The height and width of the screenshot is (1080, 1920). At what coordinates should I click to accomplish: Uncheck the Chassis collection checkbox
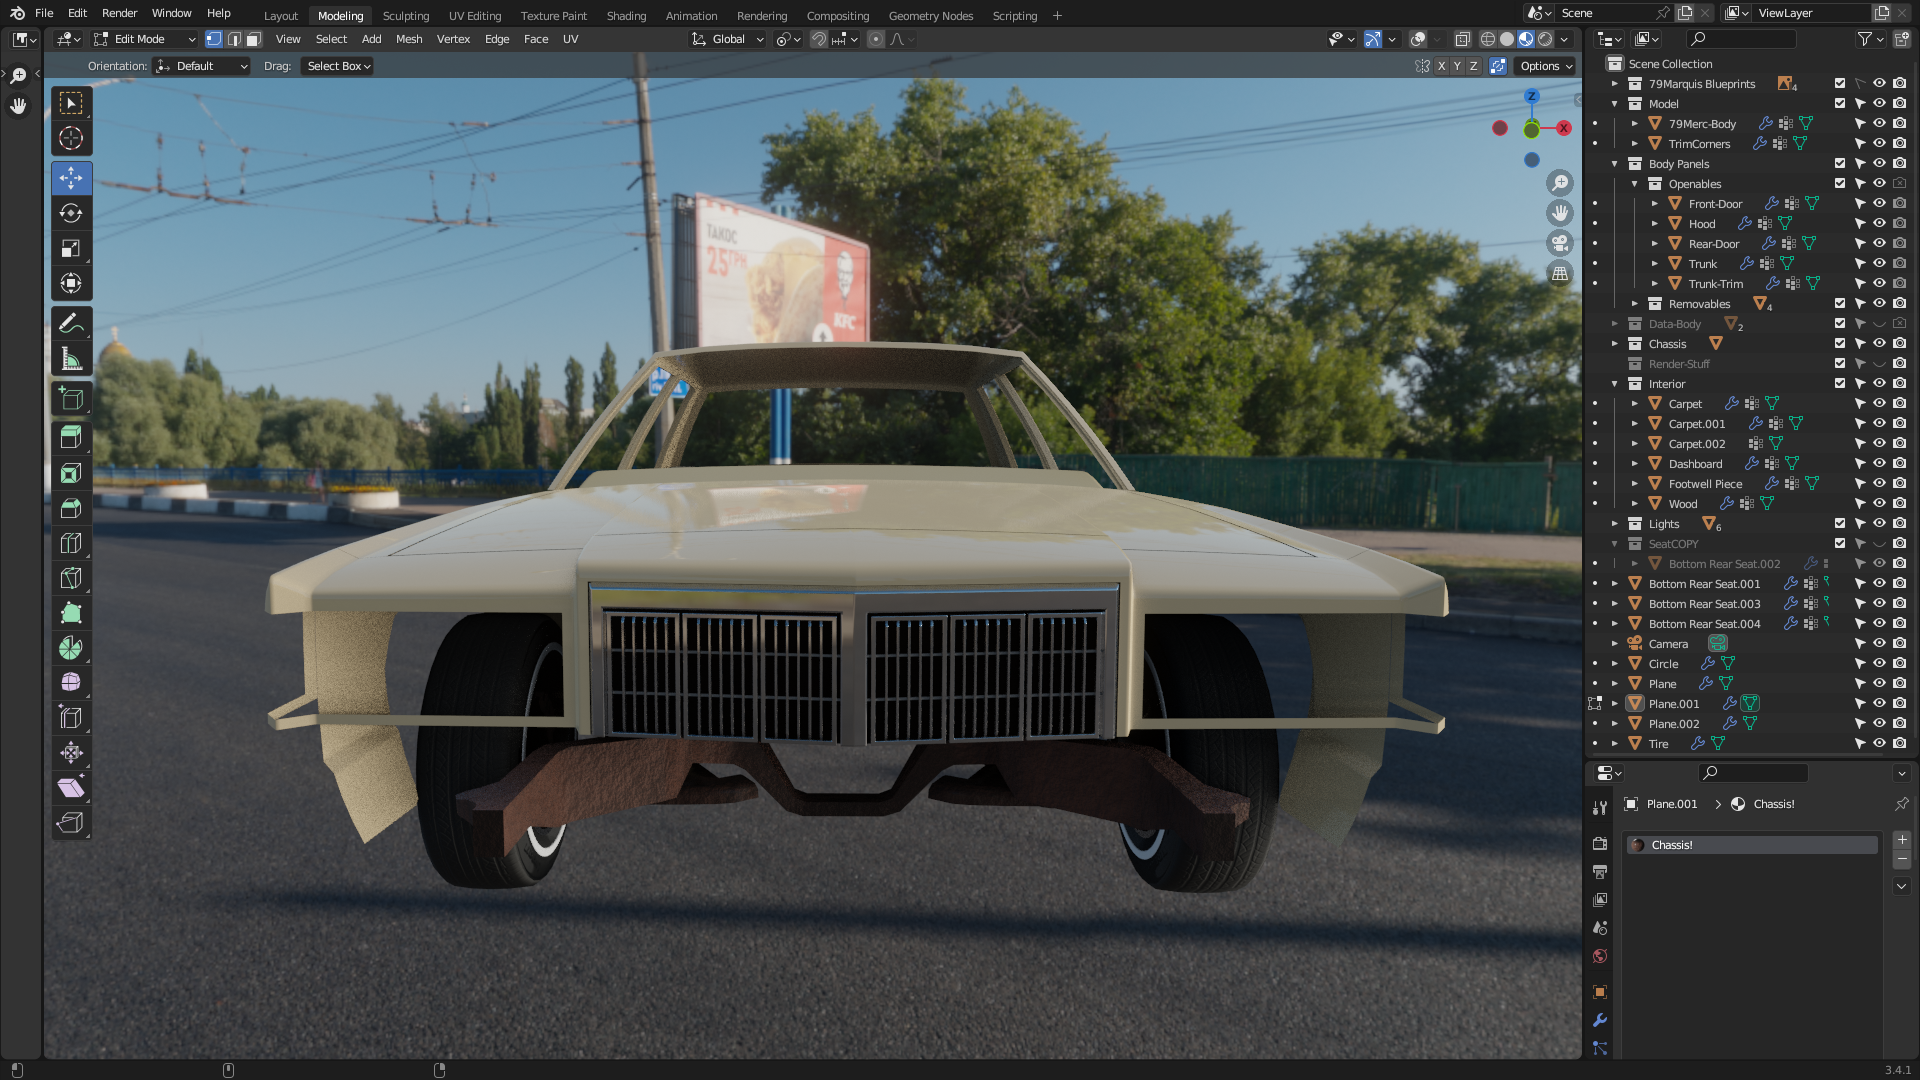pyautogui.click(x=1839, y=344)
